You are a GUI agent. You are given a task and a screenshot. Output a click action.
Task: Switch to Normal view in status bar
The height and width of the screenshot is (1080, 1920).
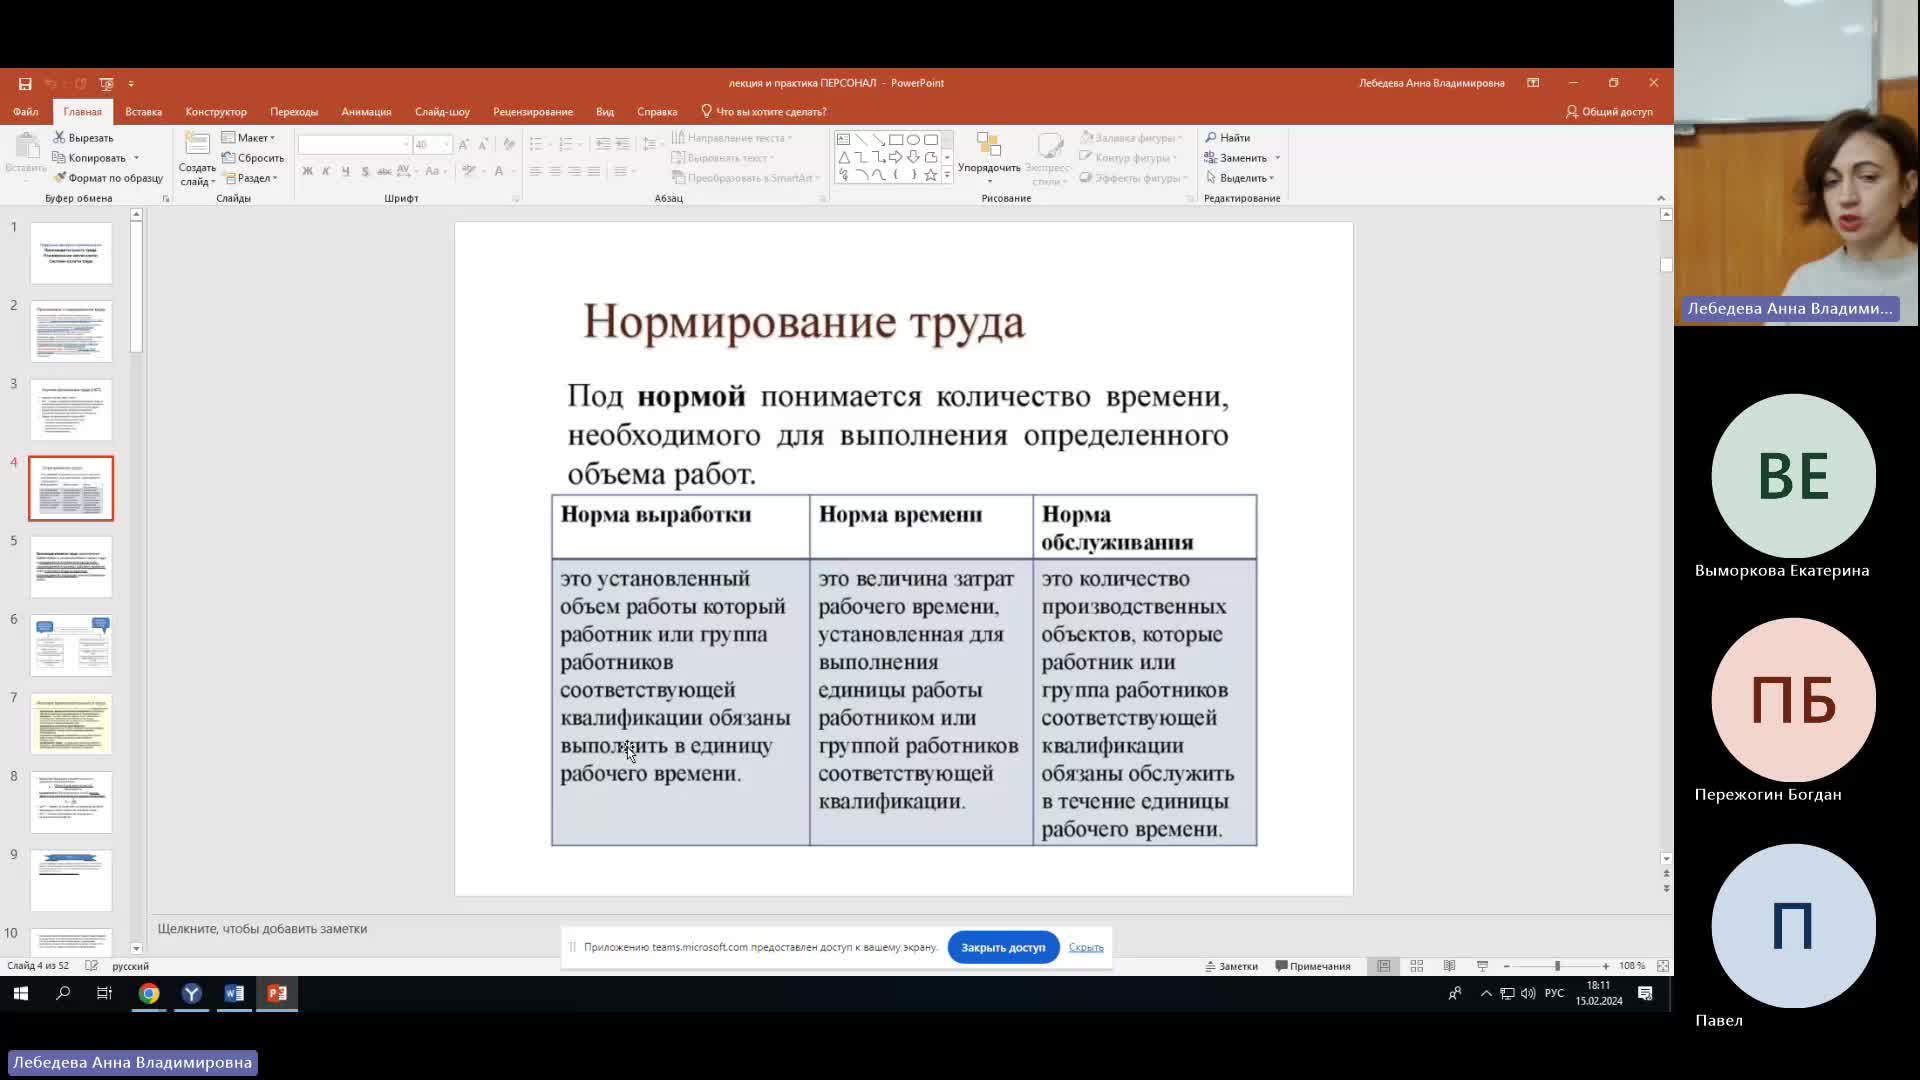1384,966
